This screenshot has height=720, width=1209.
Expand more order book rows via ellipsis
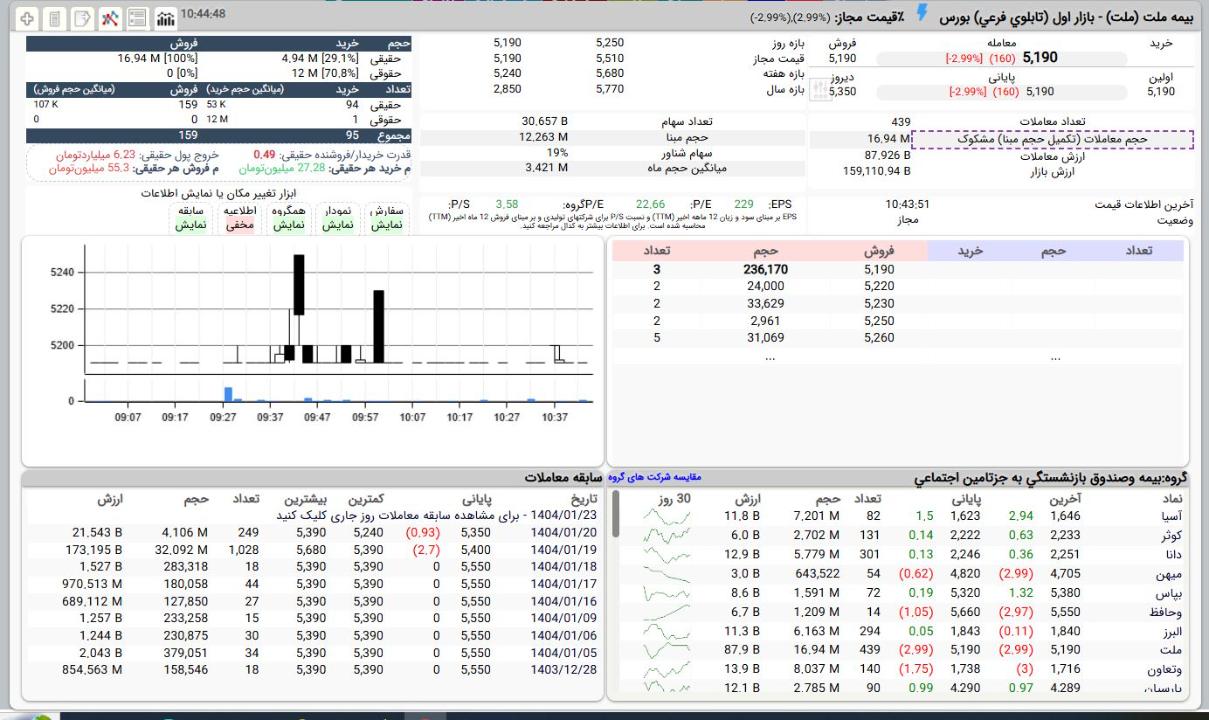coord(768,357)
